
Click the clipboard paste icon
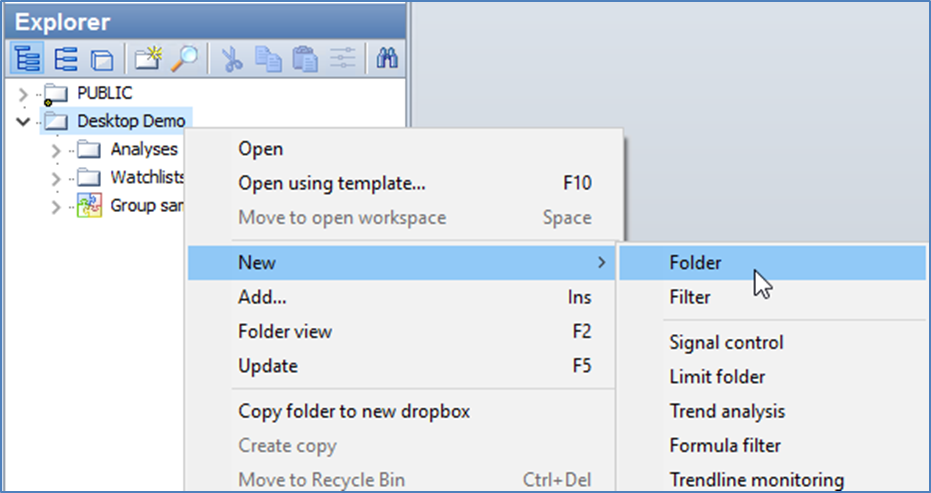tap(304, 60)
